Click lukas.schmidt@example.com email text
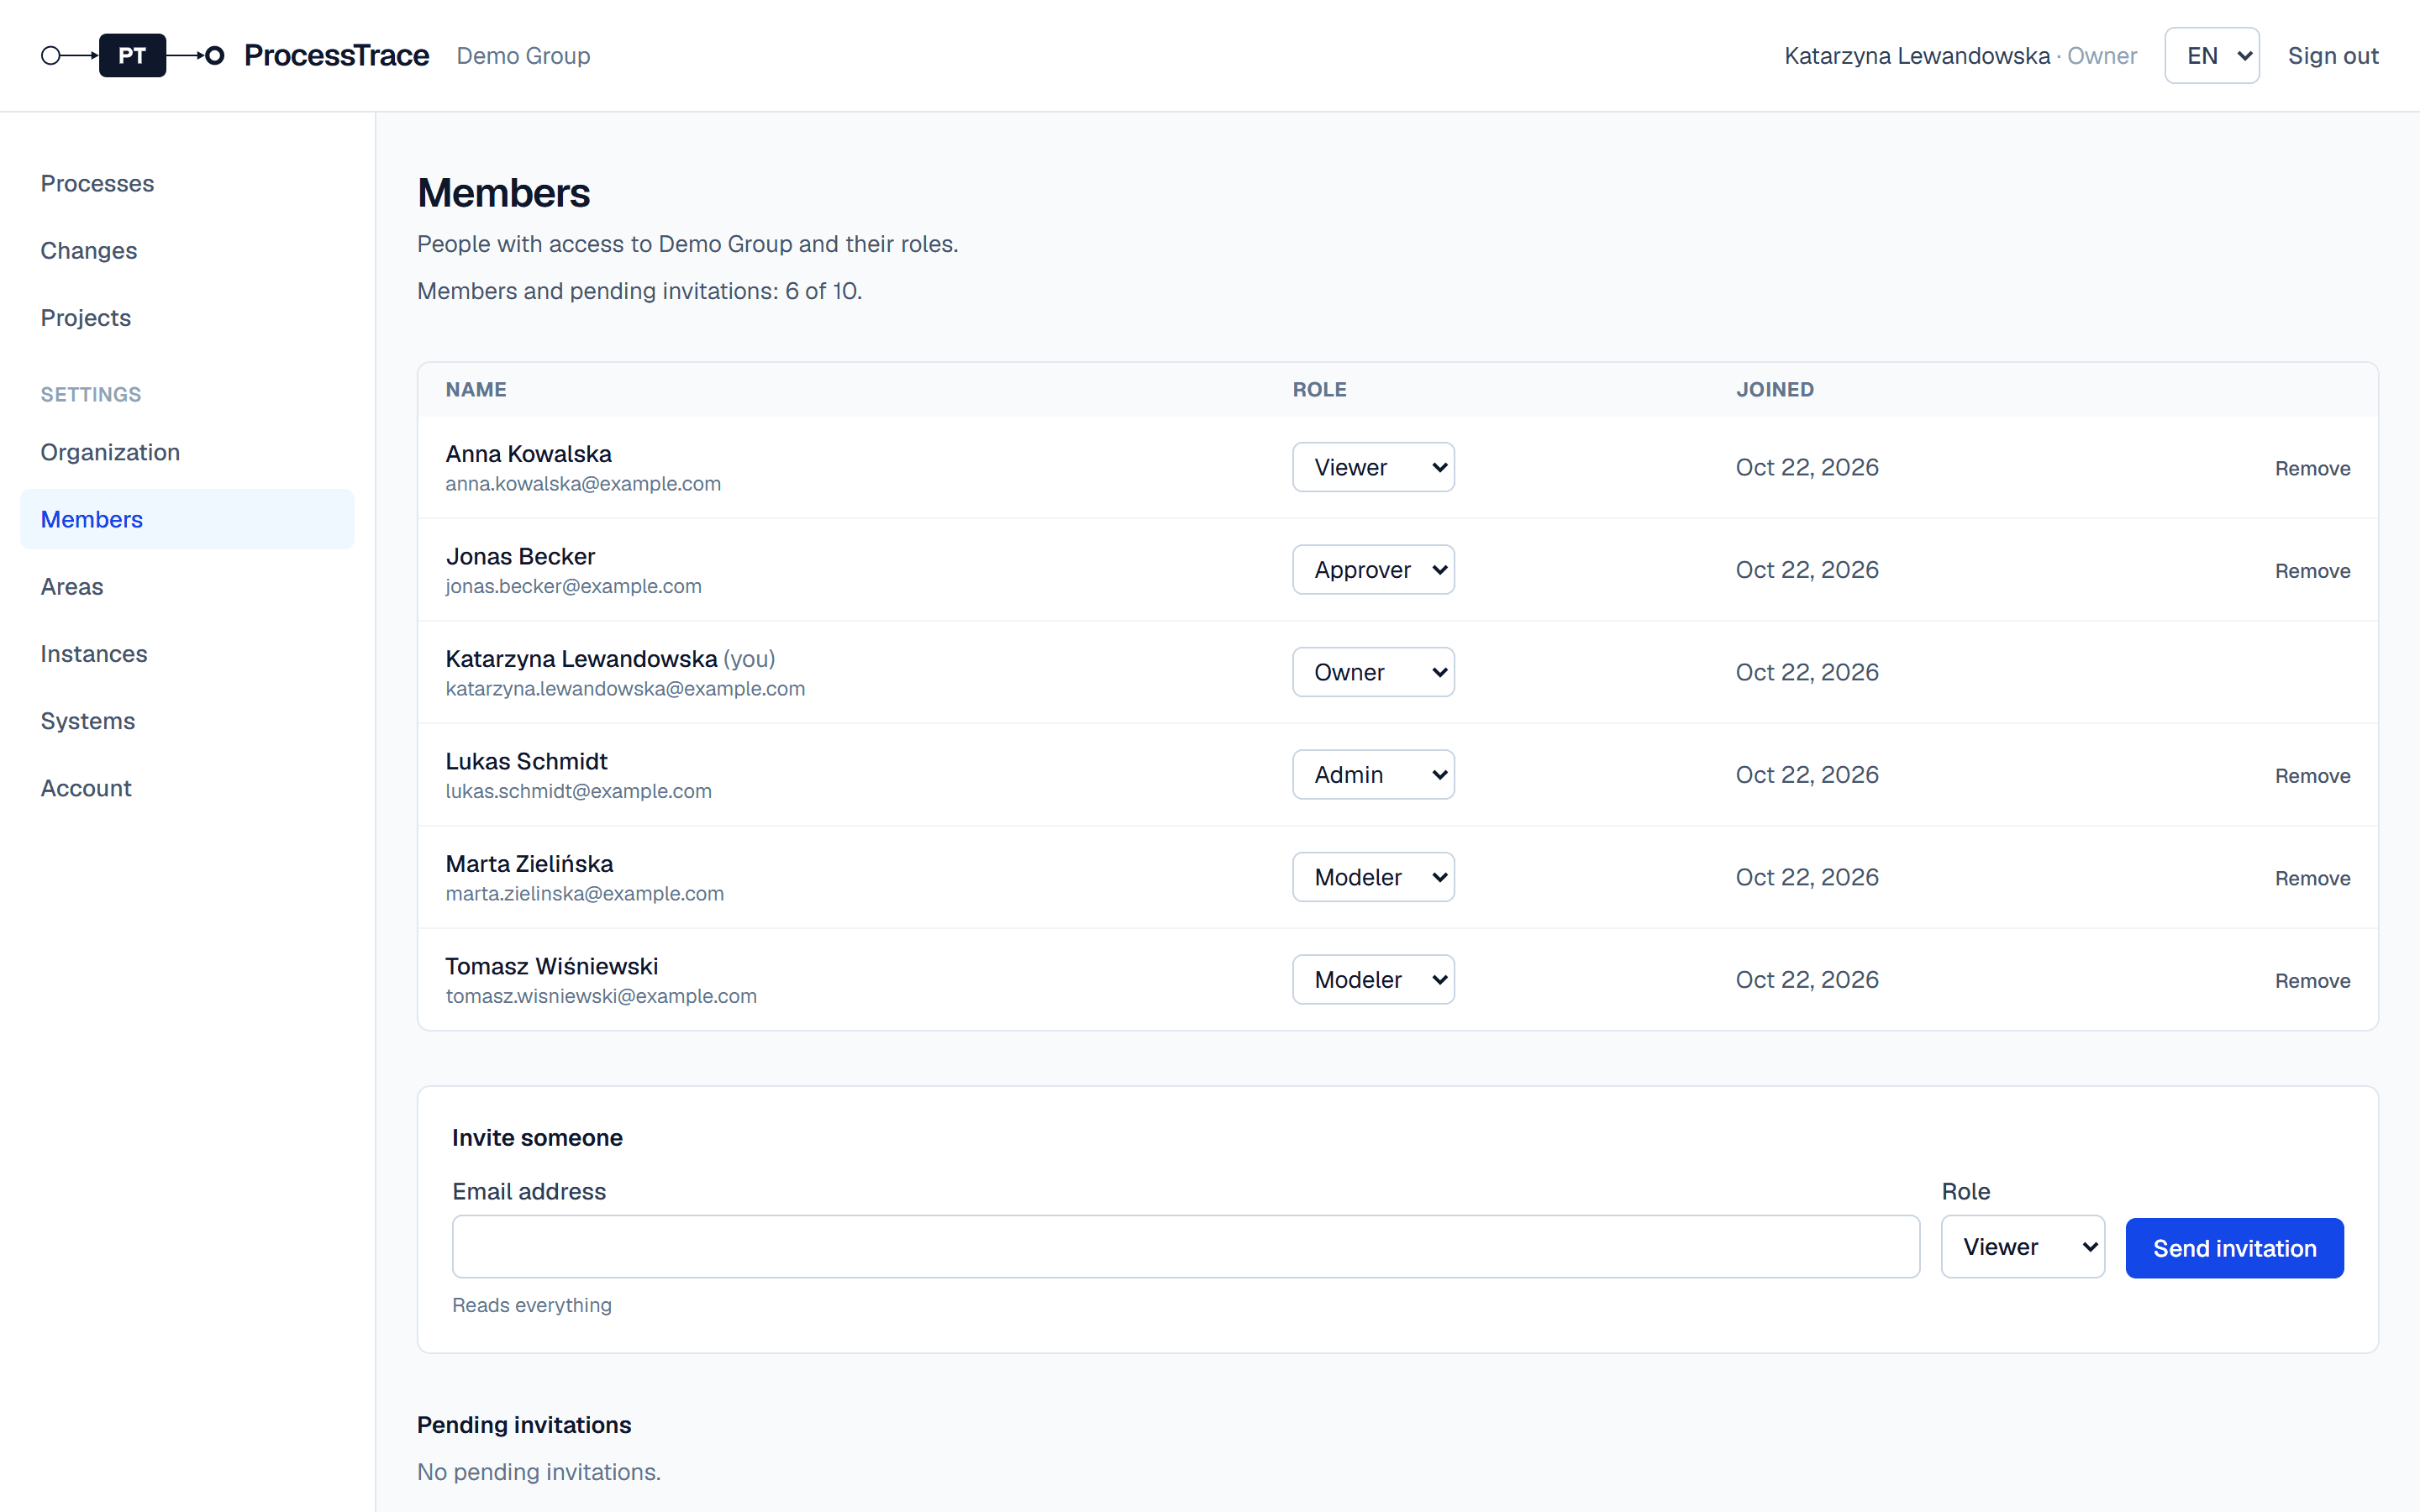Screen dimensions: 2420x1512 click(x=578, y=791)
